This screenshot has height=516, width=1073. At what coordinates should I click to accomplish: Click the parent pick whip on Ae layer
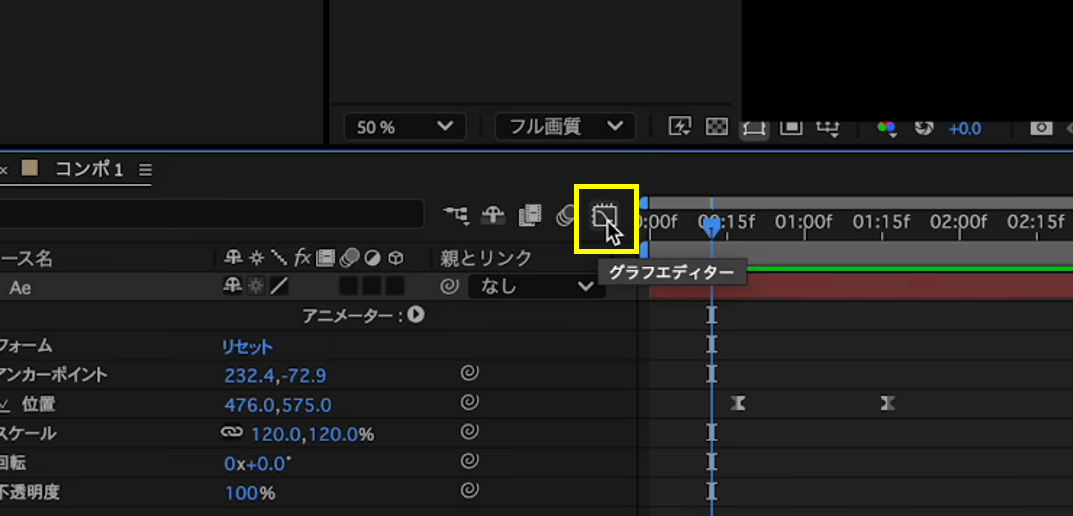click(450, 287)
